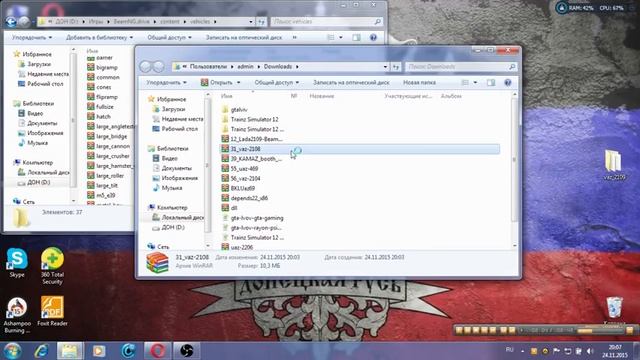Click the Opera icon in the taskbar
640x360 pixels.
[158, 351]
